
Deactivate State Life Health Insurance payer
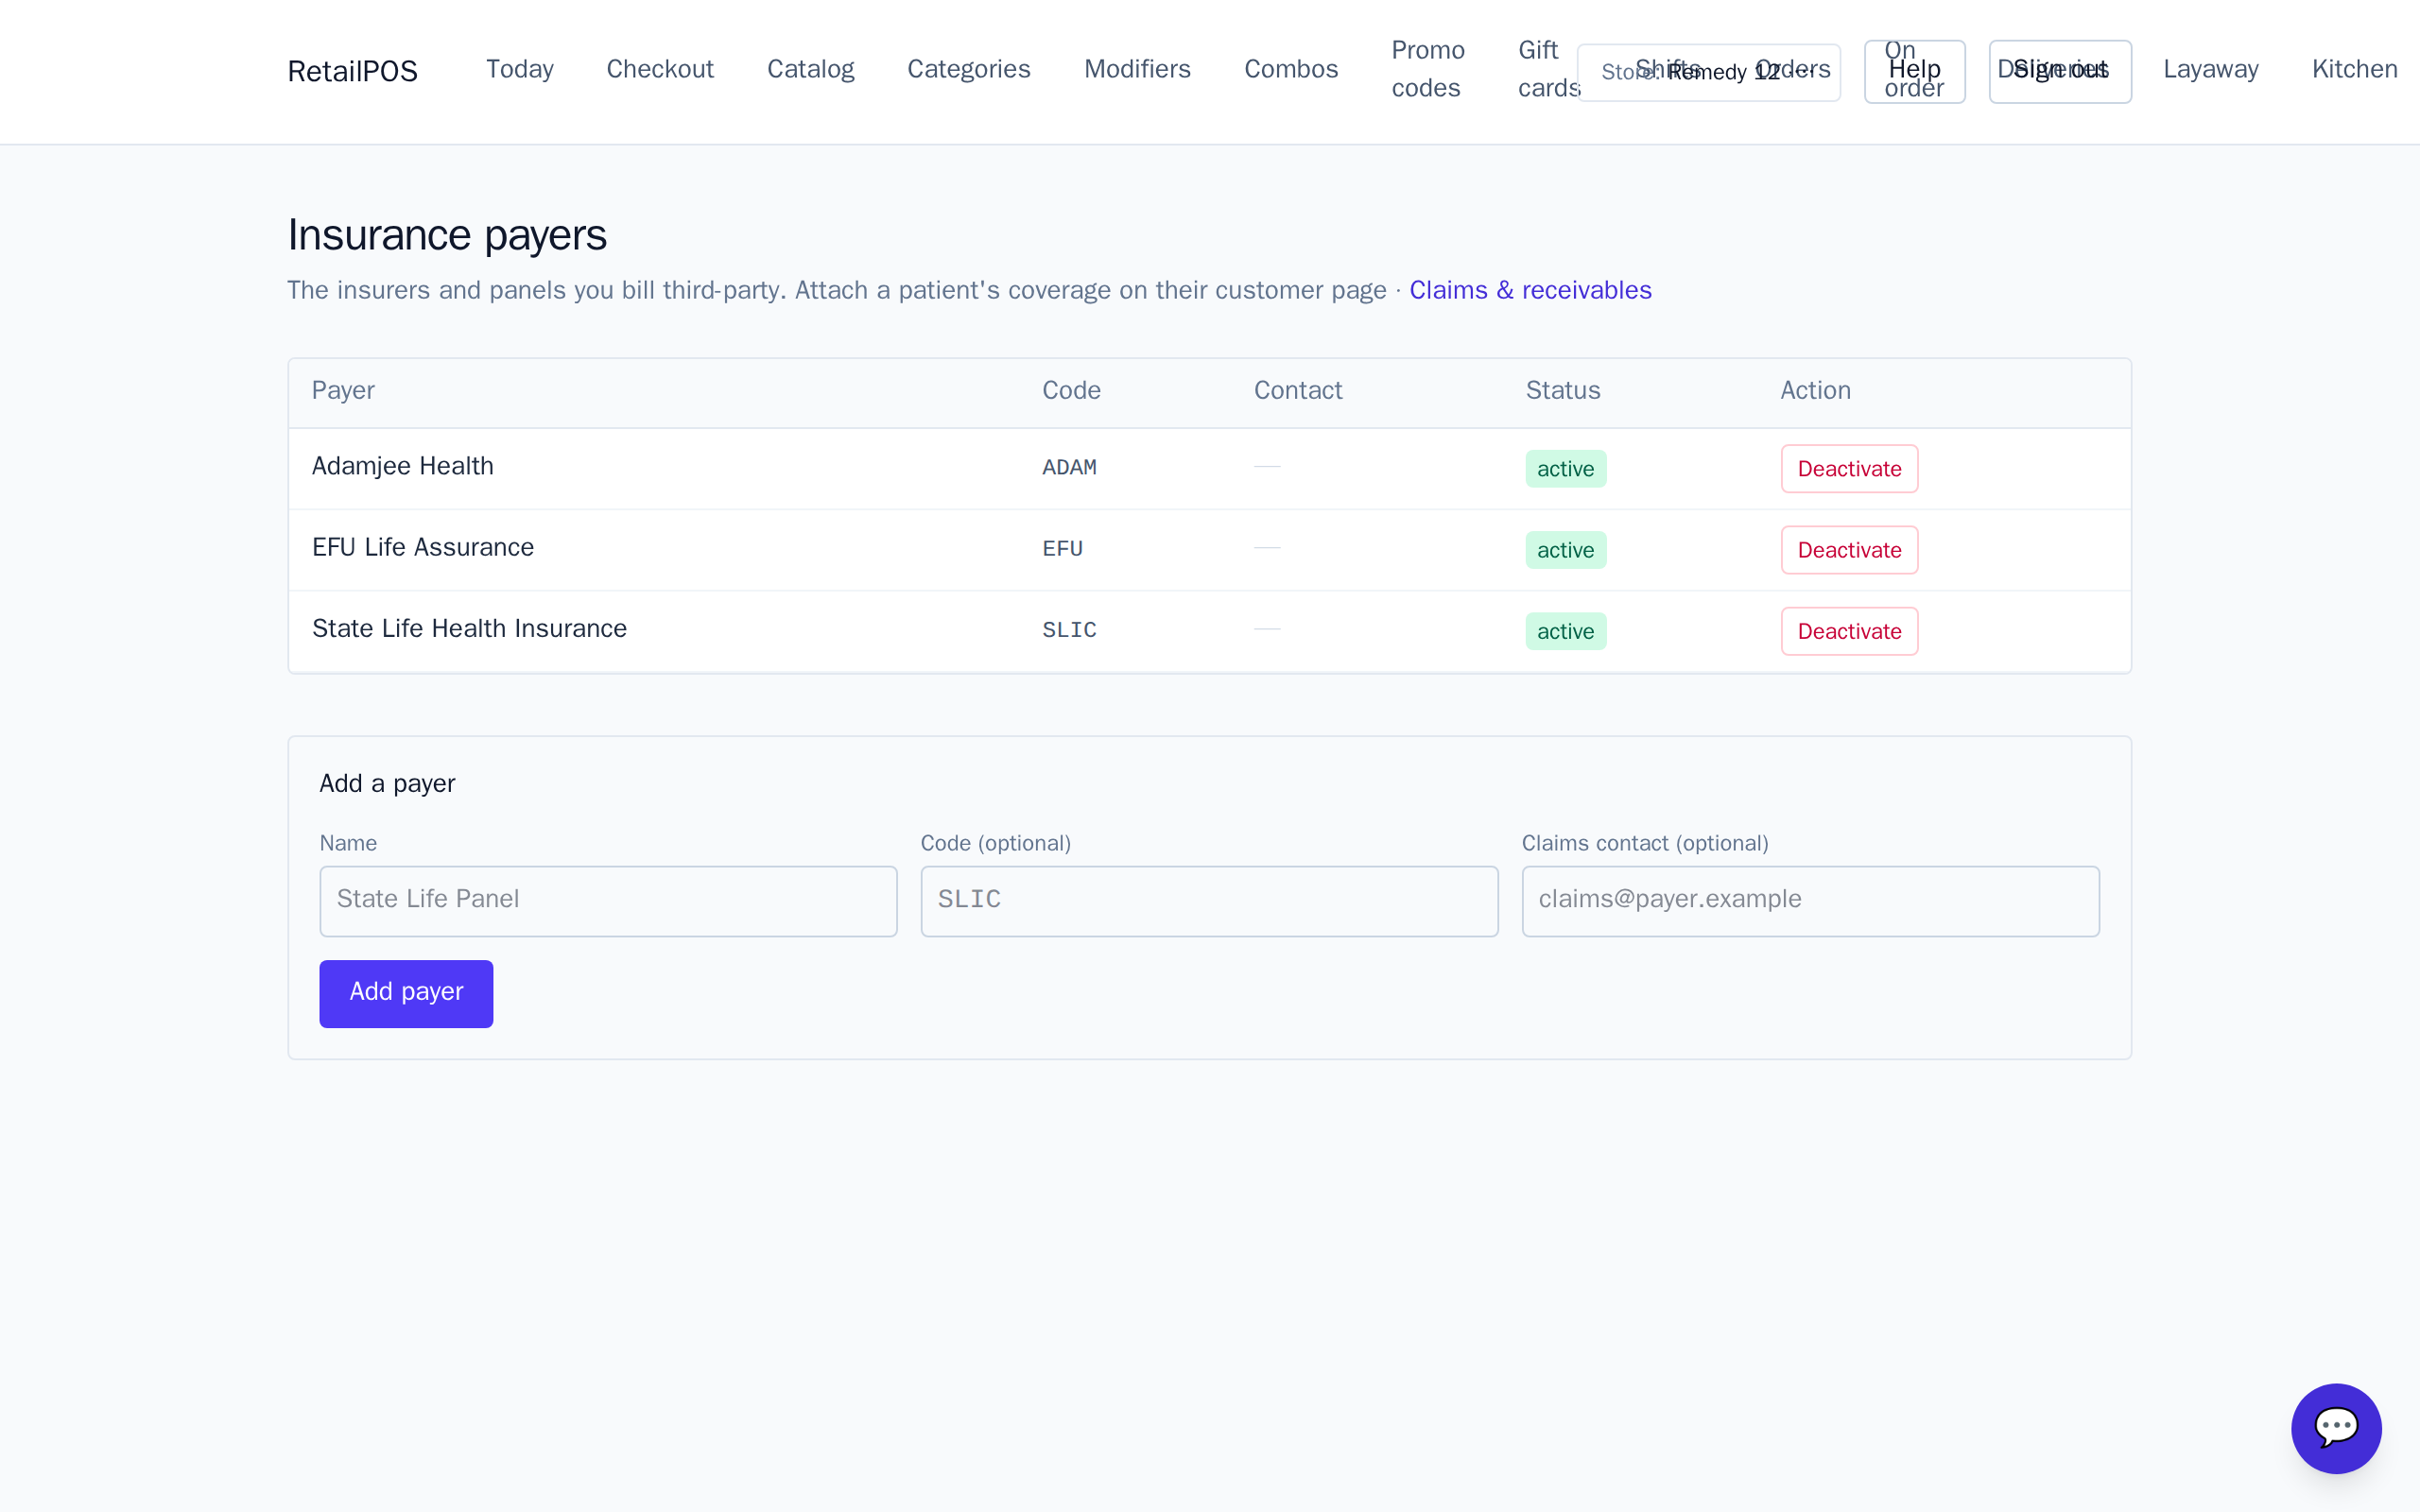1849,631
